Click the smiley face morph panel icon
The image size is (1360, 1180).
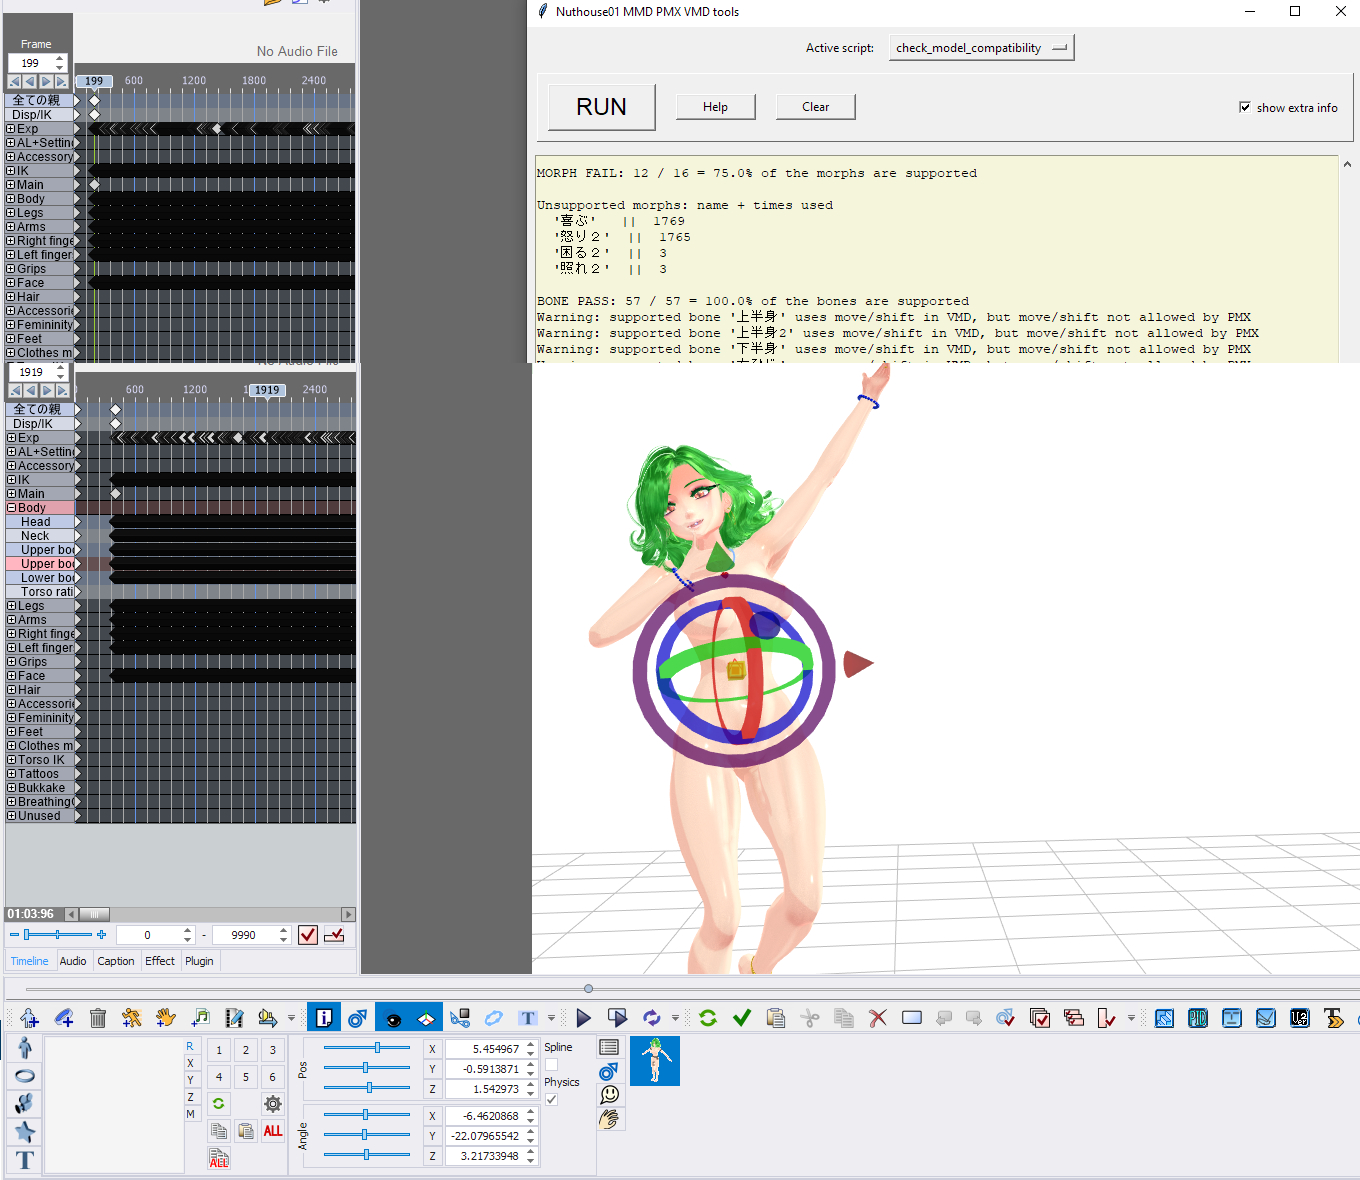pos(609,1095)
